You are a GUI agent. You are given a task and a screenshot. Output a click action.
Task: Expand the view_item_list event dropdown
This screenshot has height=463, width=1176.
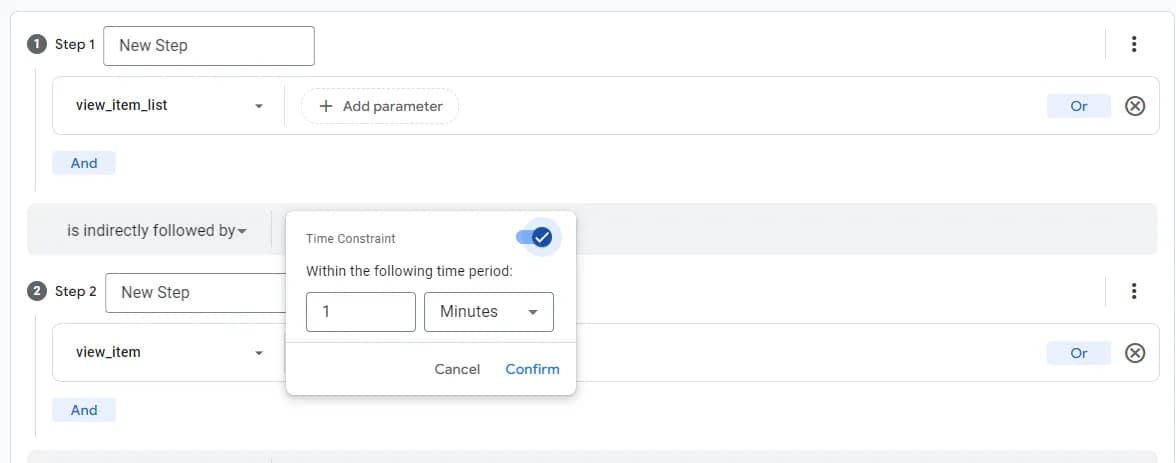click(259, 106)
